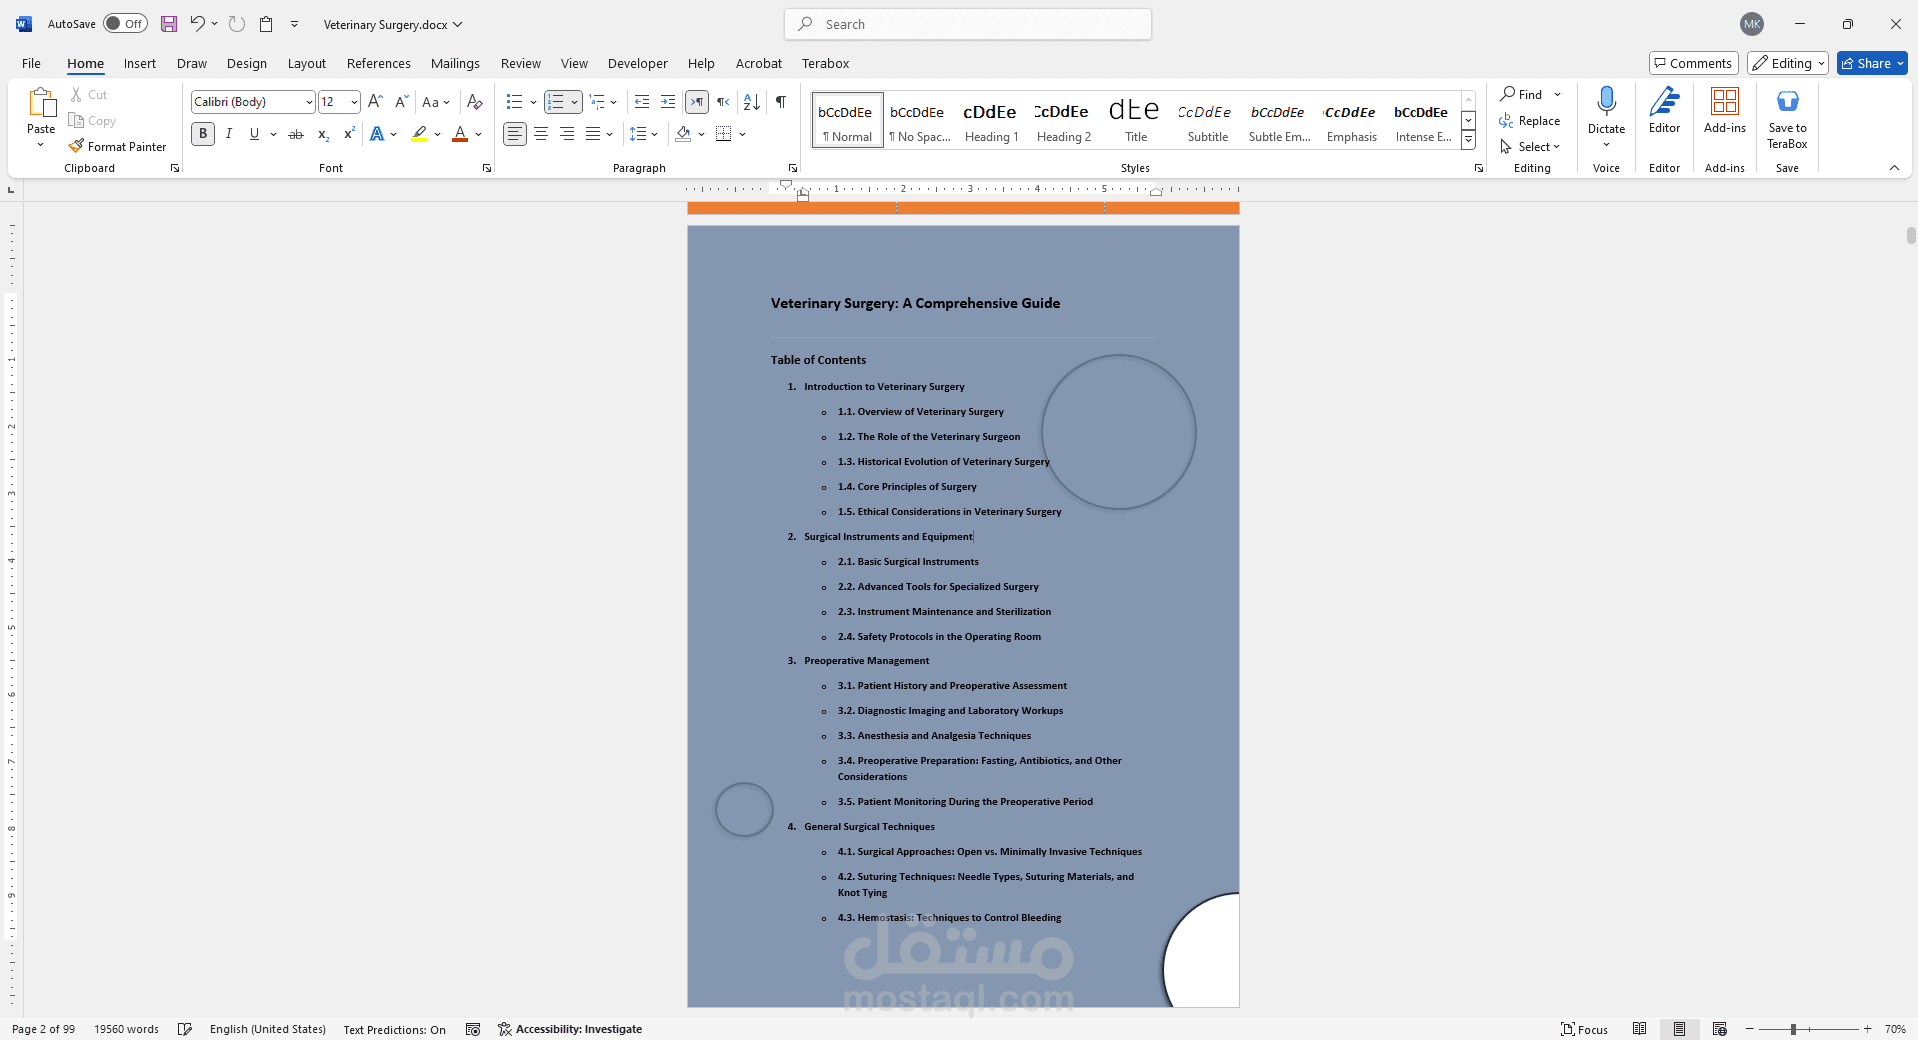Increase font size with grow icon
This screenshot has width=1918, height=1040.
375,102
